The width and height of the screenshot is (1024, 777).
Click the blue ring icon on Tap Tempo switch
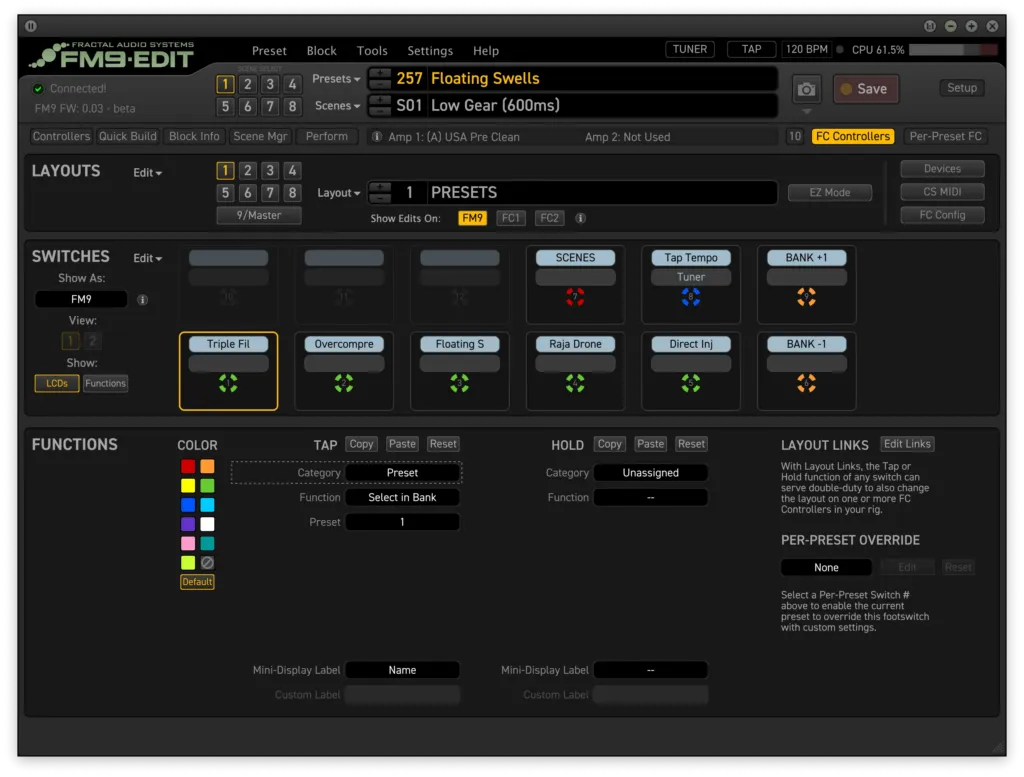click(x=691, y=297)
